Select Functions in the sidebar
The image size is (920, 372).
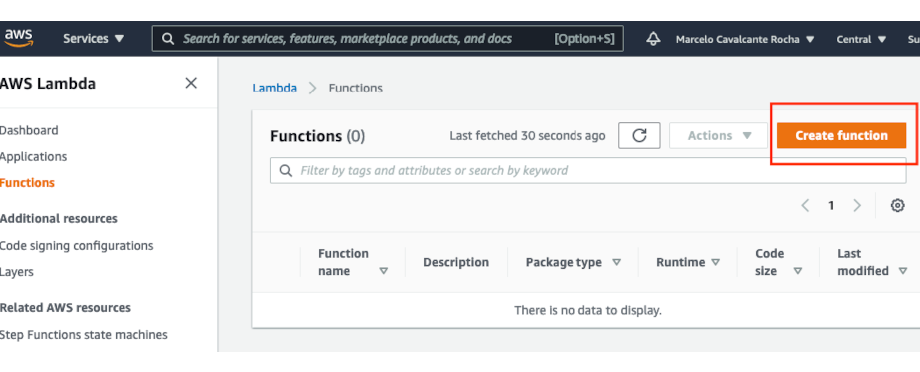(x=27, y=183)
